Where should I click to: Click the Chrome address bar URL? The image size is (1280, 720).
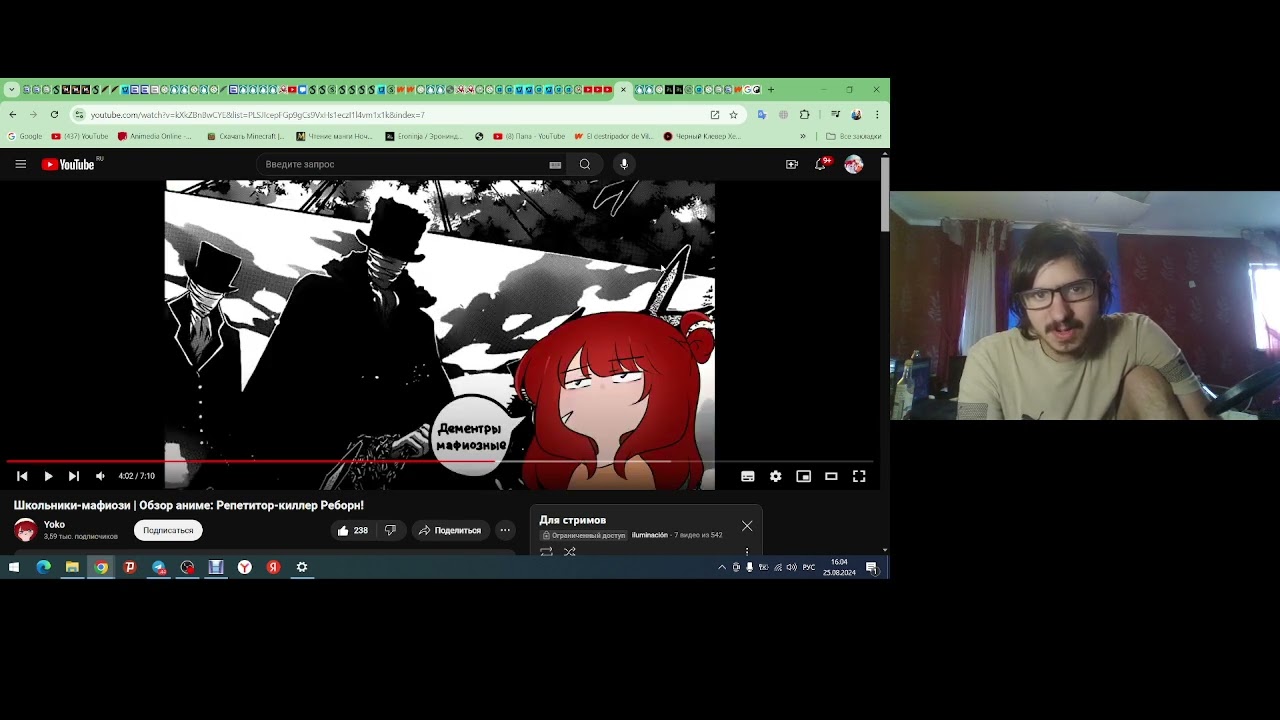point(258,115)
